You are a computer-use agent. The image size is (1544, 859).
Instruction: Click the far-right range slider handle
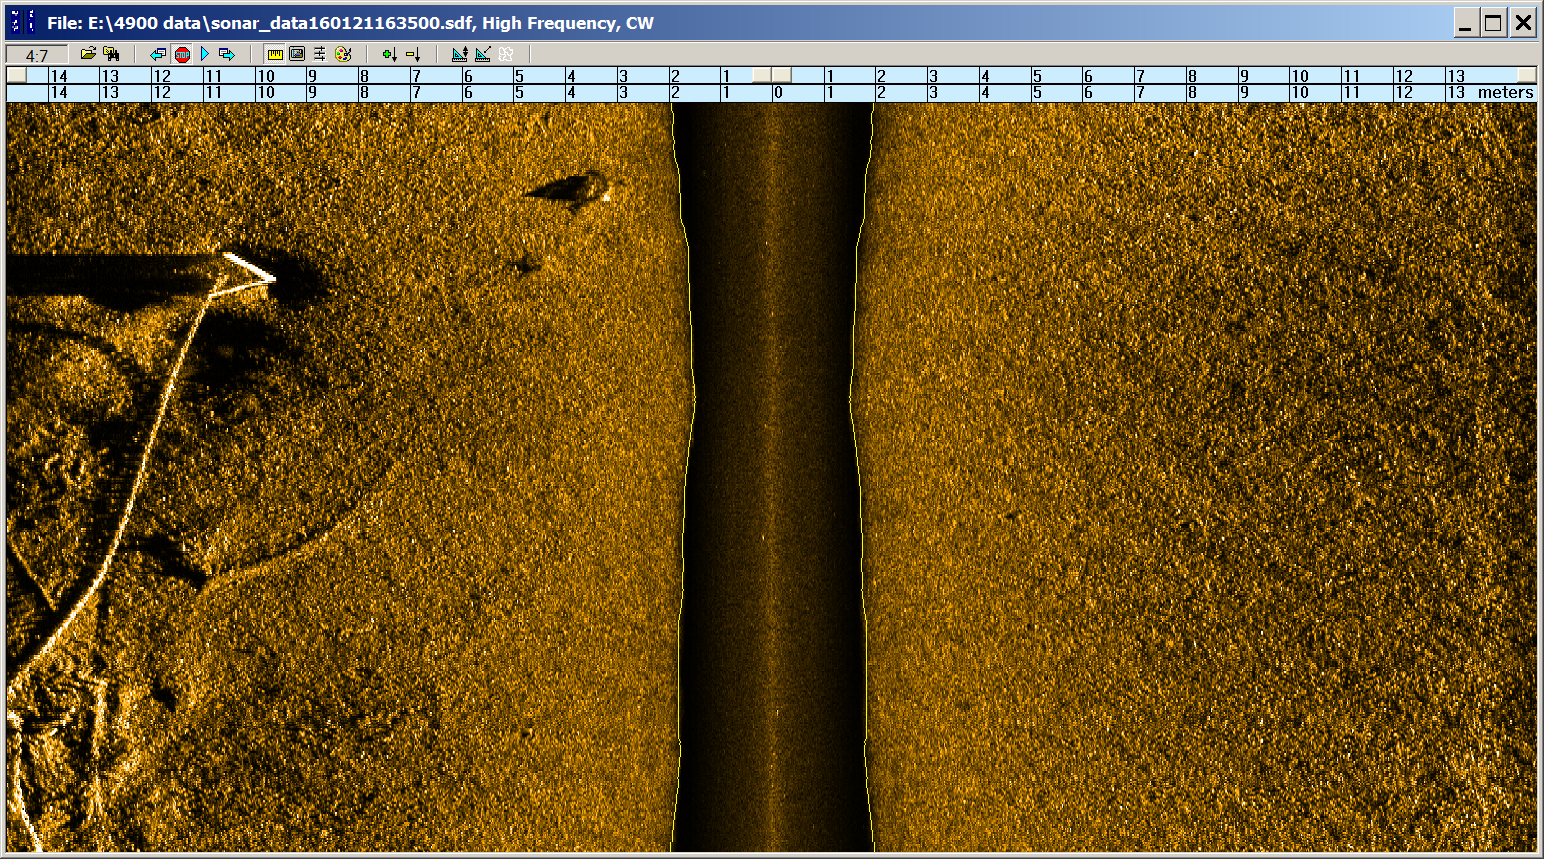click(x=1526, y=75)
